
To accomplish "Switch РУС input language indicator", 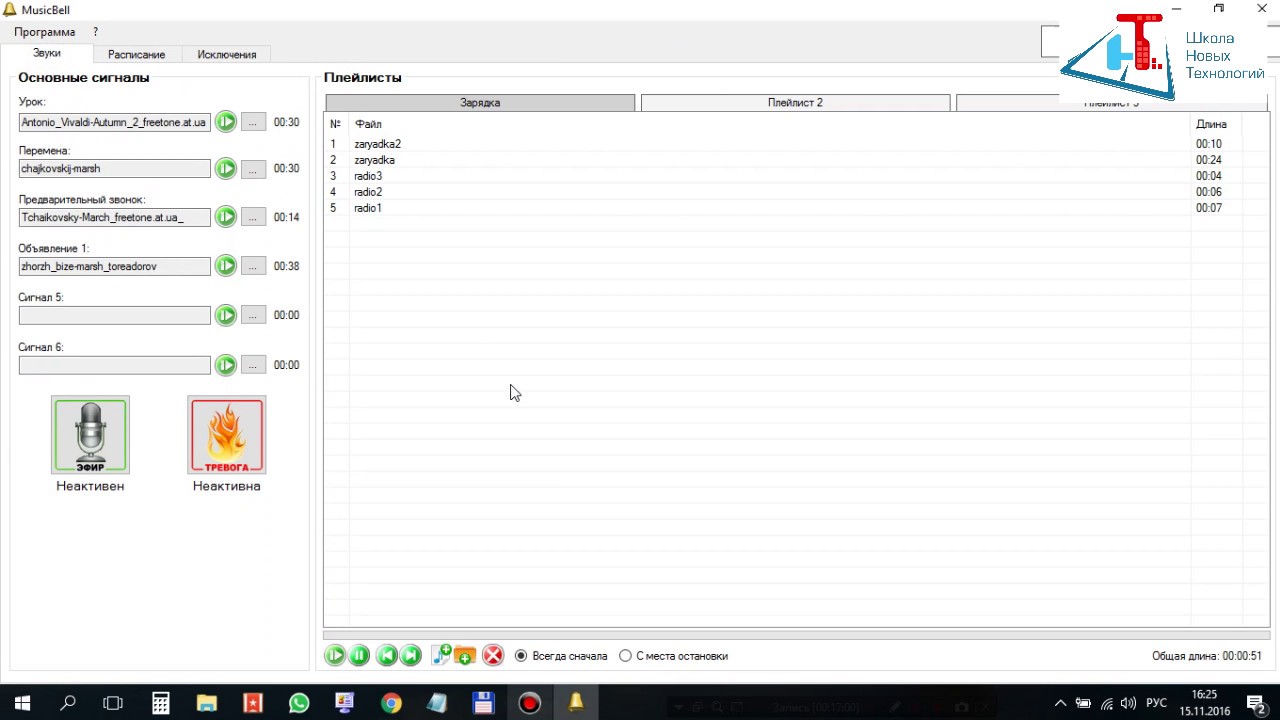I will 1156,703.
